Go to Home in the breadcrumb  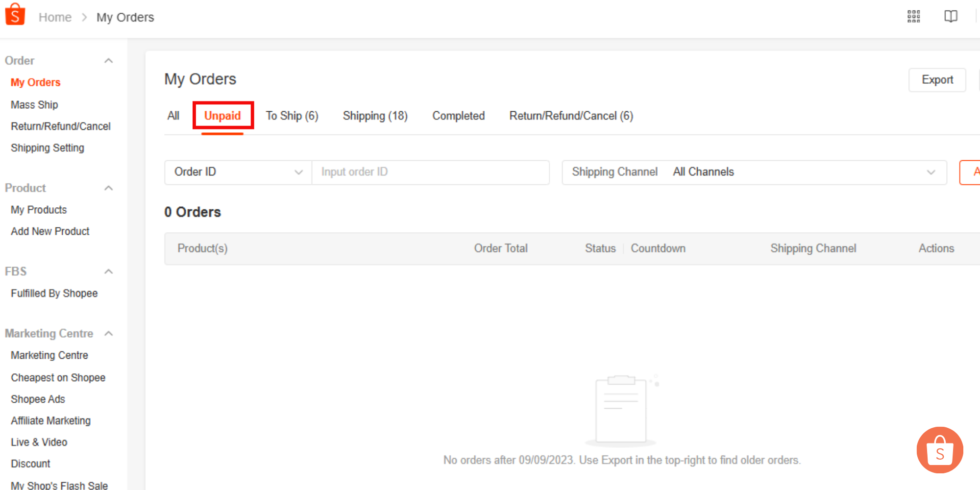pyautogui.click(x=55, y=18)
